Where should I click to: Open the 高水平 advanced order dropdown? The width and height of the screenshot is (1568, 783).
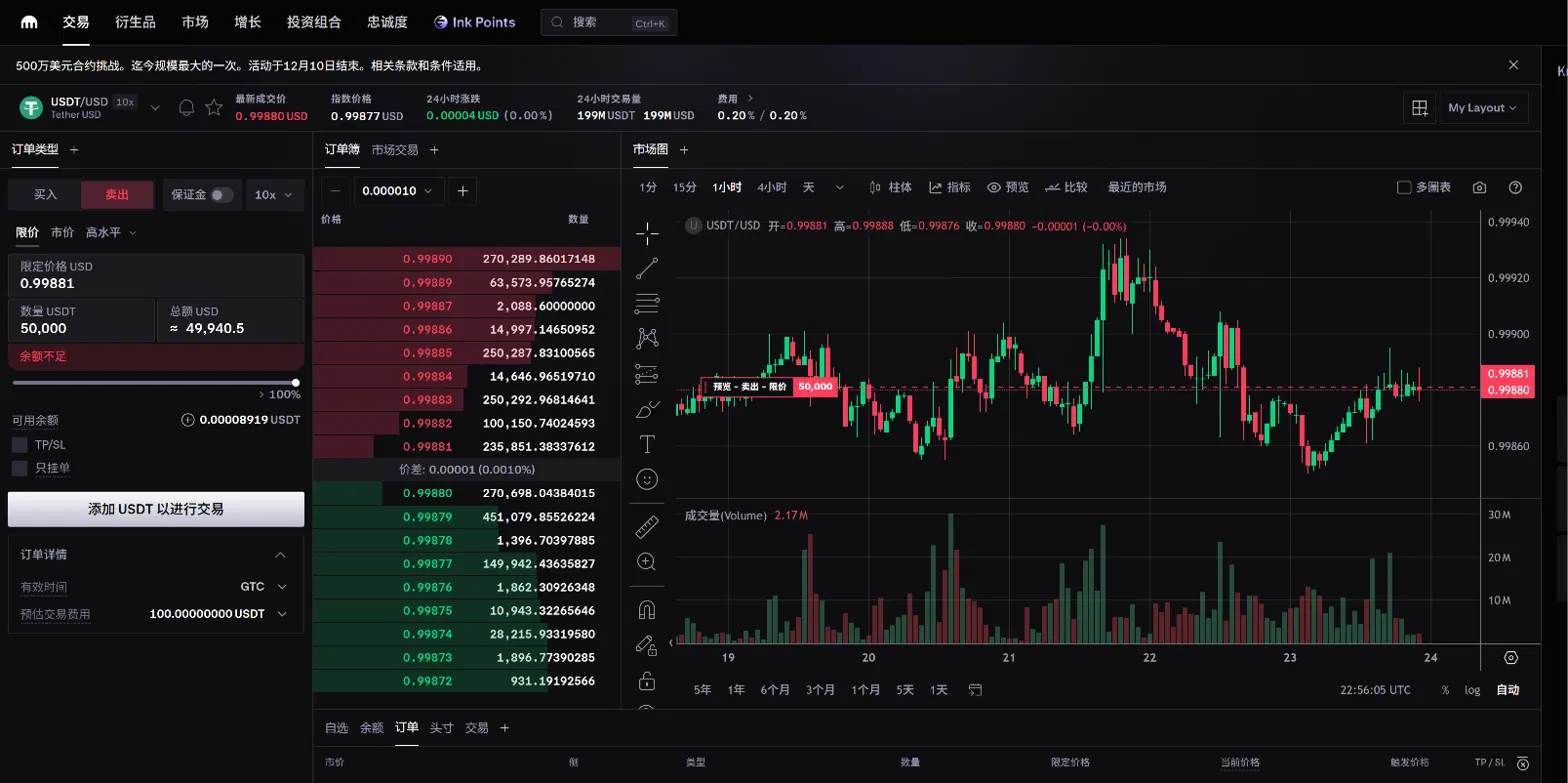[110, 232]
